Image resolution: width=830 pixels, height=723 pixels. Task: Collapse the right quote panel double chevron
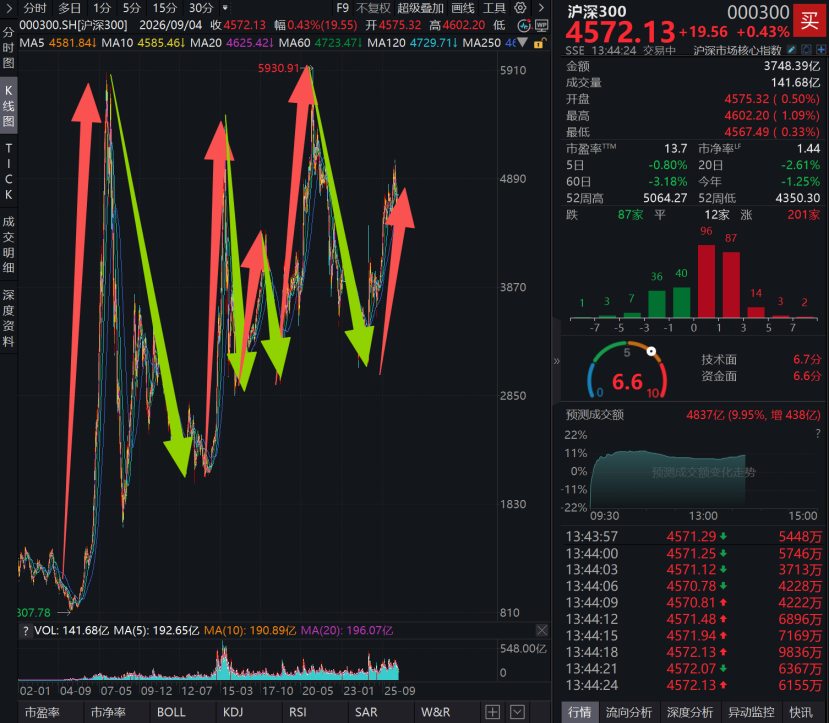556,361
